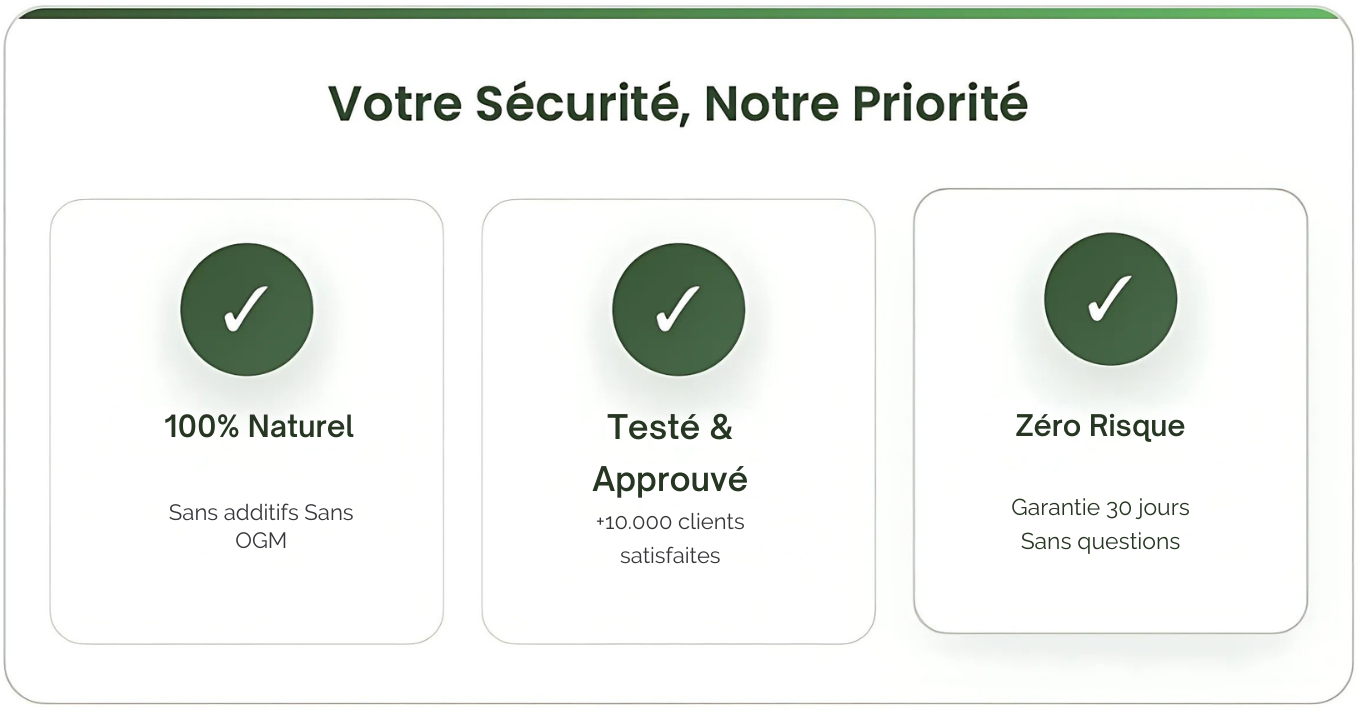Select the 100% Naturel card

[x=247, y=421]
